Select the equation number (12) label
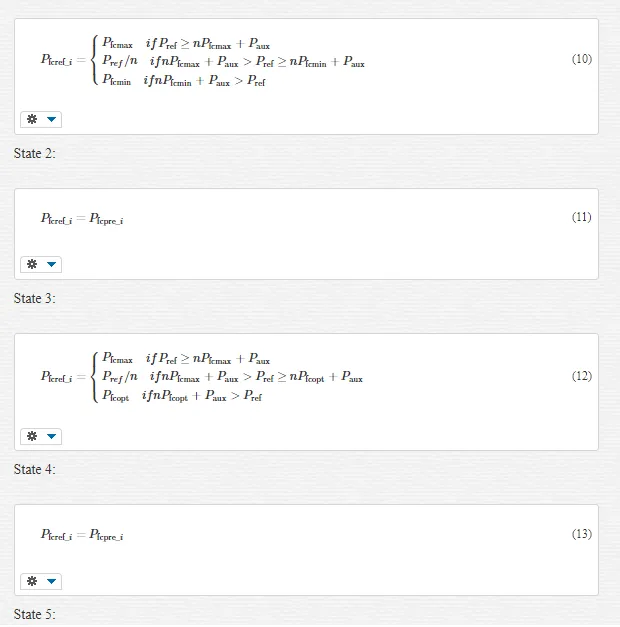The width and height of the screenshot is (620, 627). point(582,376)
